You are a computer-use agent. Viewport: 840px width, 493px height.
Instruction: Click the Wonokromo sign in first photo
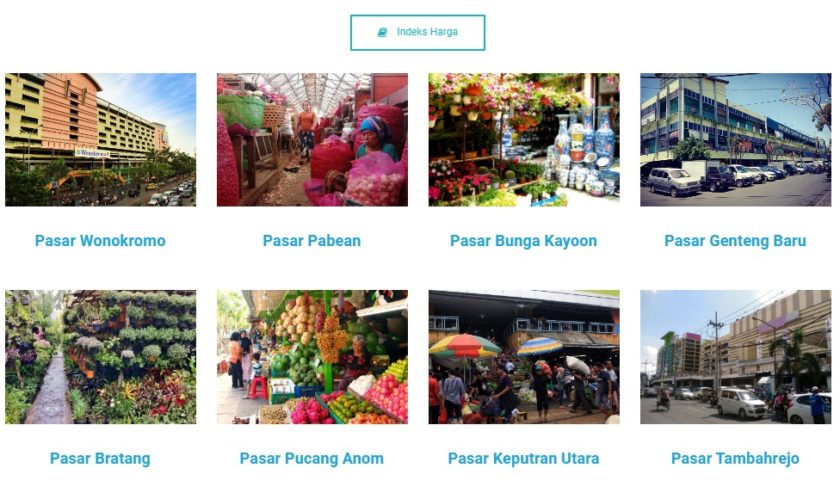(x=92, y=153)
